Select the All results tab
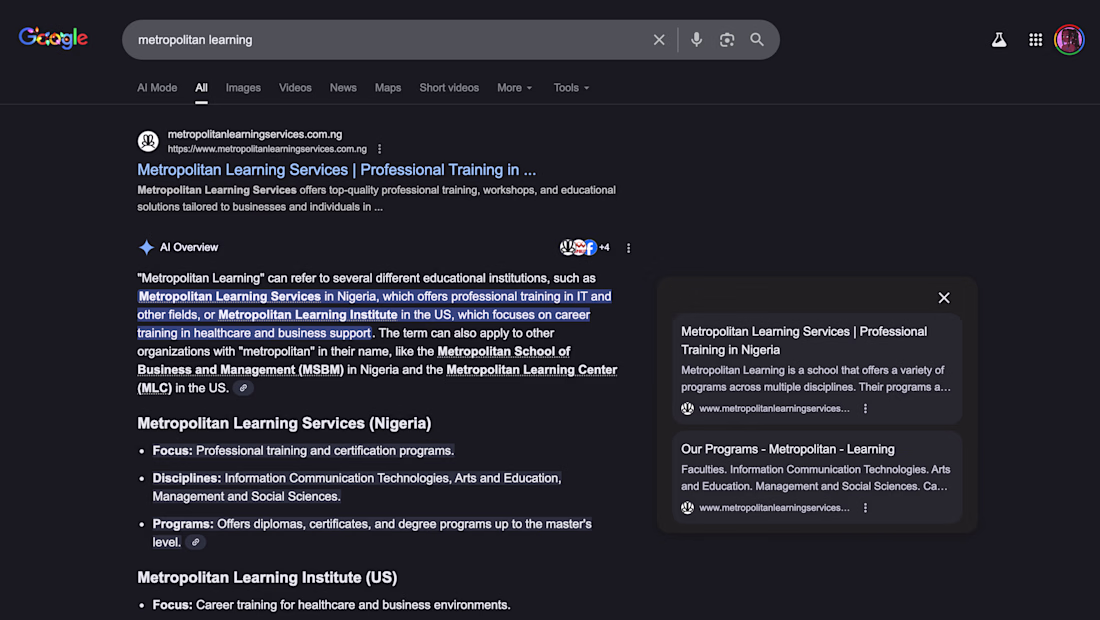Screen dimensions: 1100x620 pyautogui.click(x=201, y=88)
